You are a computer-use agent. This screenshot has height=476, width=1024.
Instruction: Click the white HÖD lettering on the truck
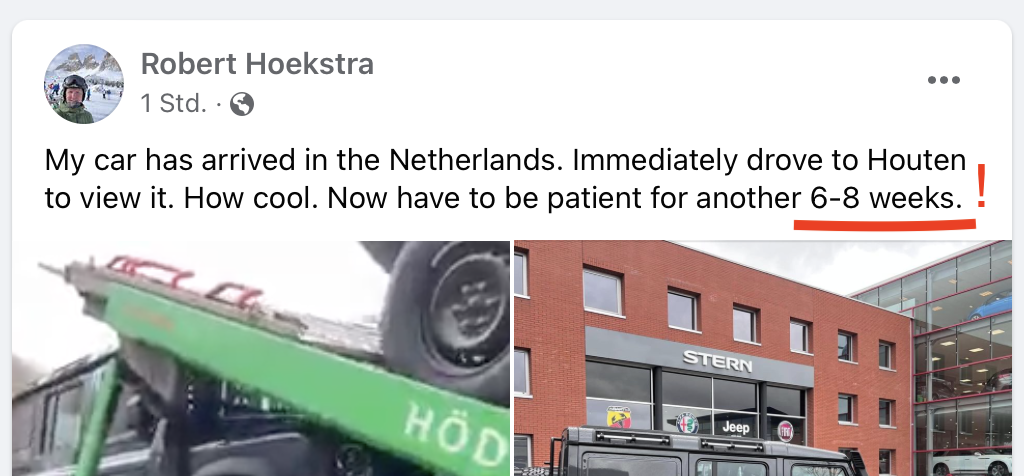tap(455, 429)
